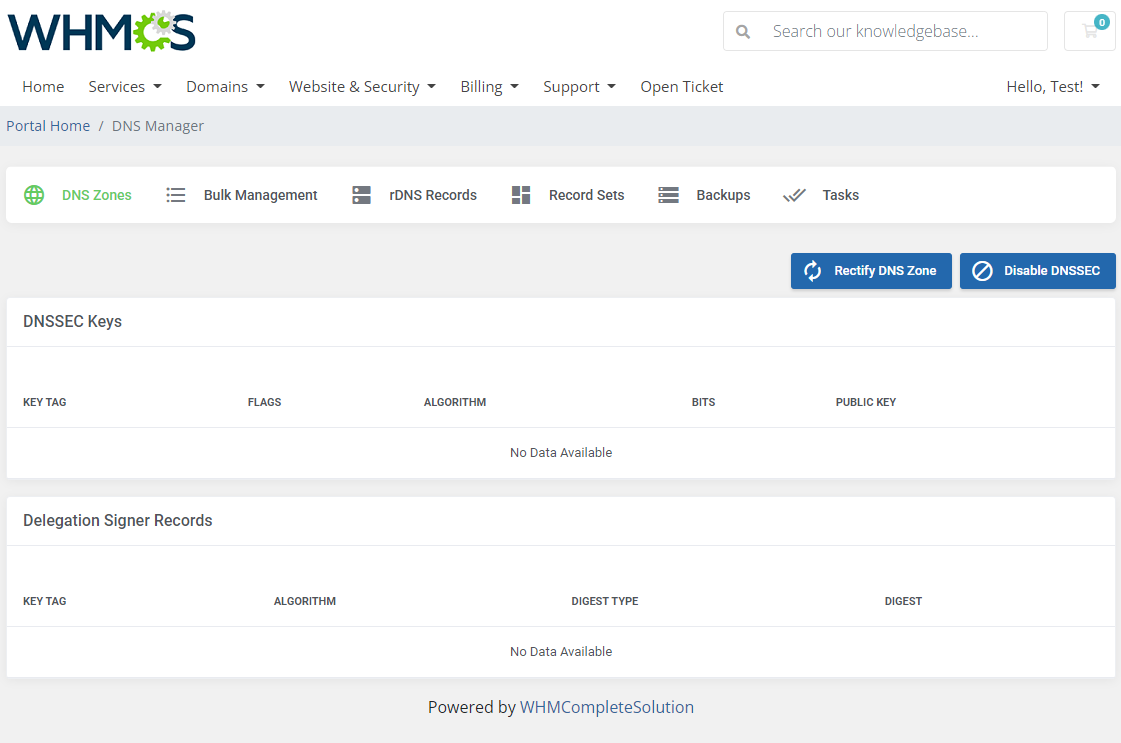Click the search magnifier icon
This screenshot has width=1121, height=743.
[x=743, y=31]
